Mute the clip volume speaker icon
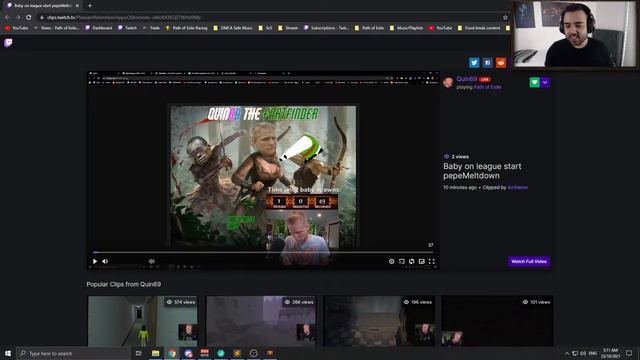 [x=105, y=261]
